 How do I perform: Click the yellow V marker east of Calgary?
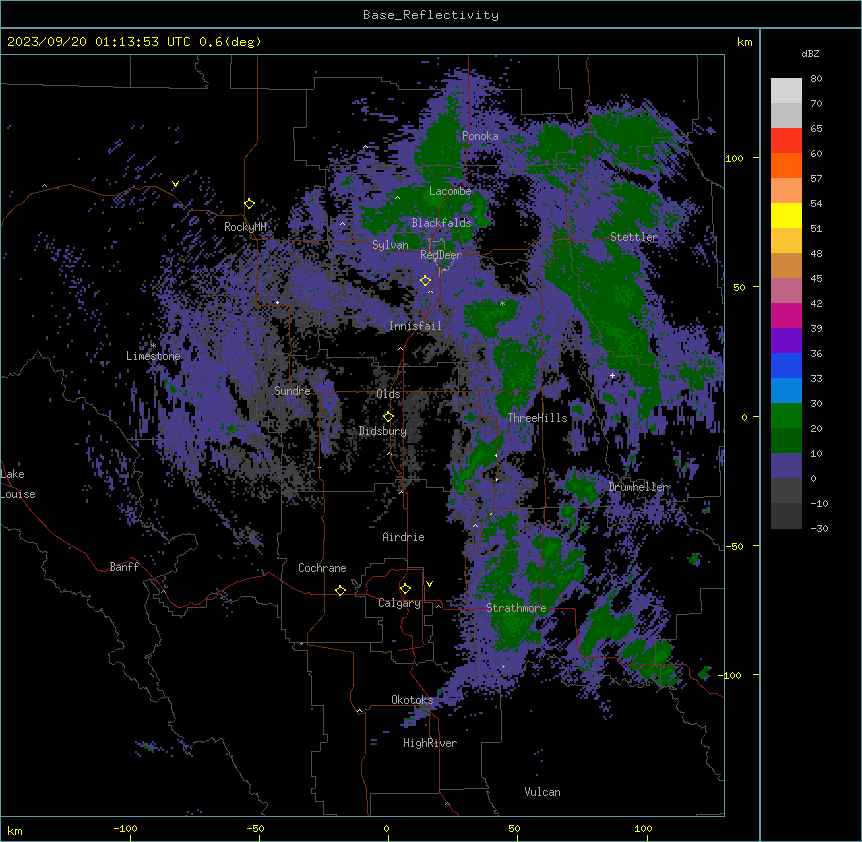[429, 584]
